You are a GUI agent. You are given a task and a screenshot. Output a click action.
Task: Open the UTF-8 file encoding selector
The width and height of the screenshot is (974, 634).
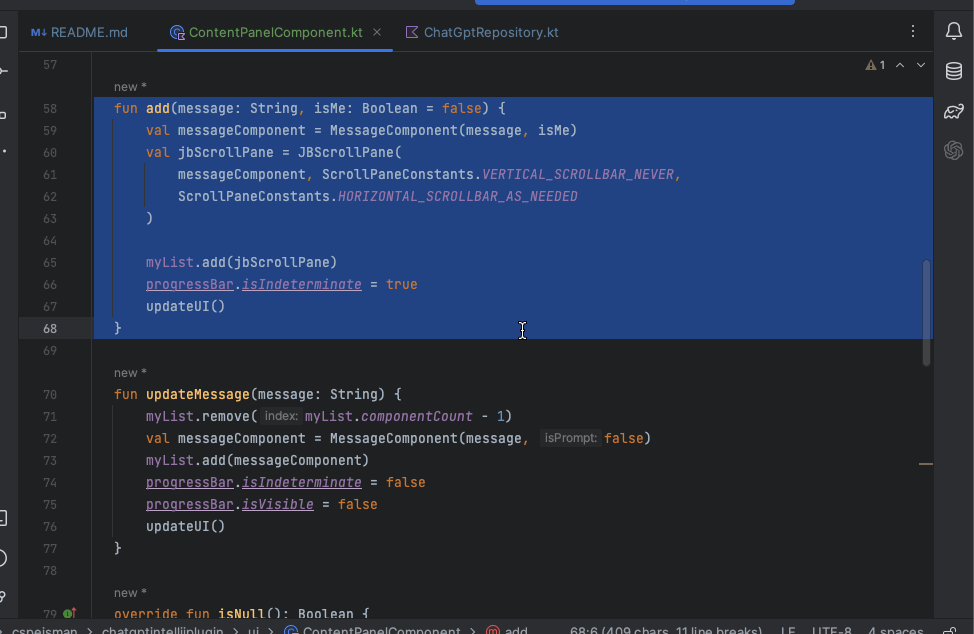click(x=832, y=630)
